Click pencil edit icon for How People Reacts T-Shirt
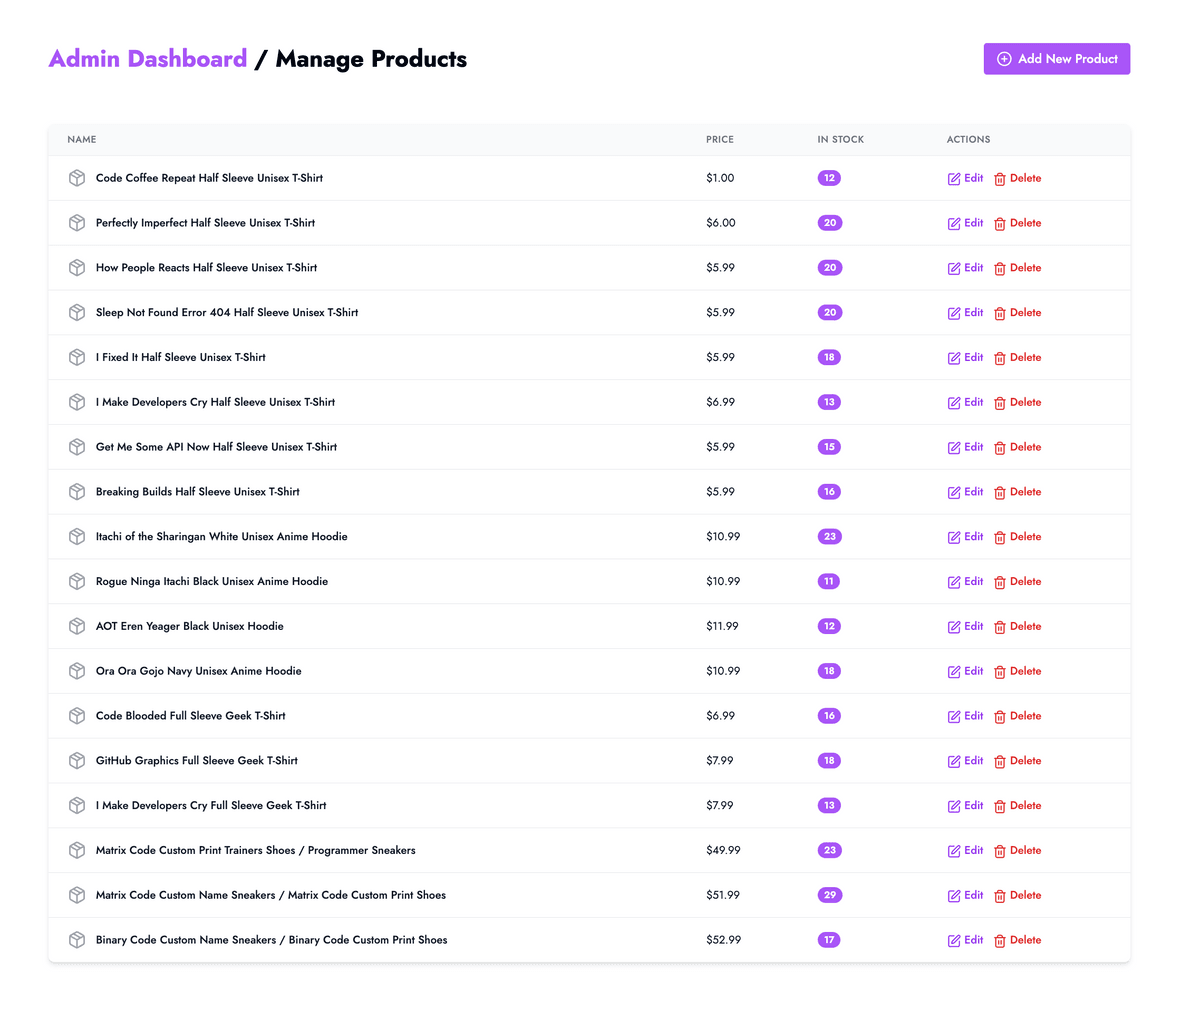Image resolution: width=1200 pixels, height=1014 pixels. click(x=954, y=268)
